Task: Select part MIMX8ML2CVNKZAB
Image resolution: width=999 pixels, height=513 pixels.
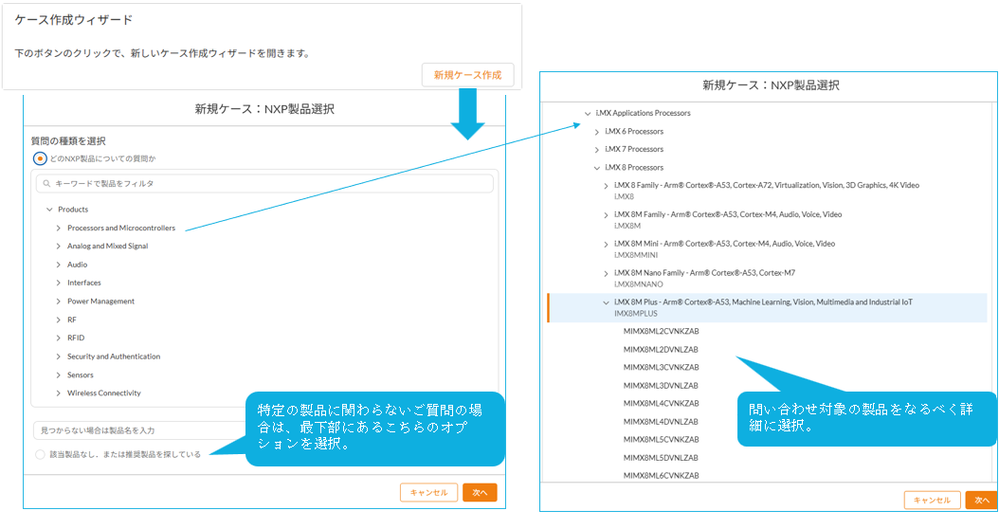Action: point(661,331)
